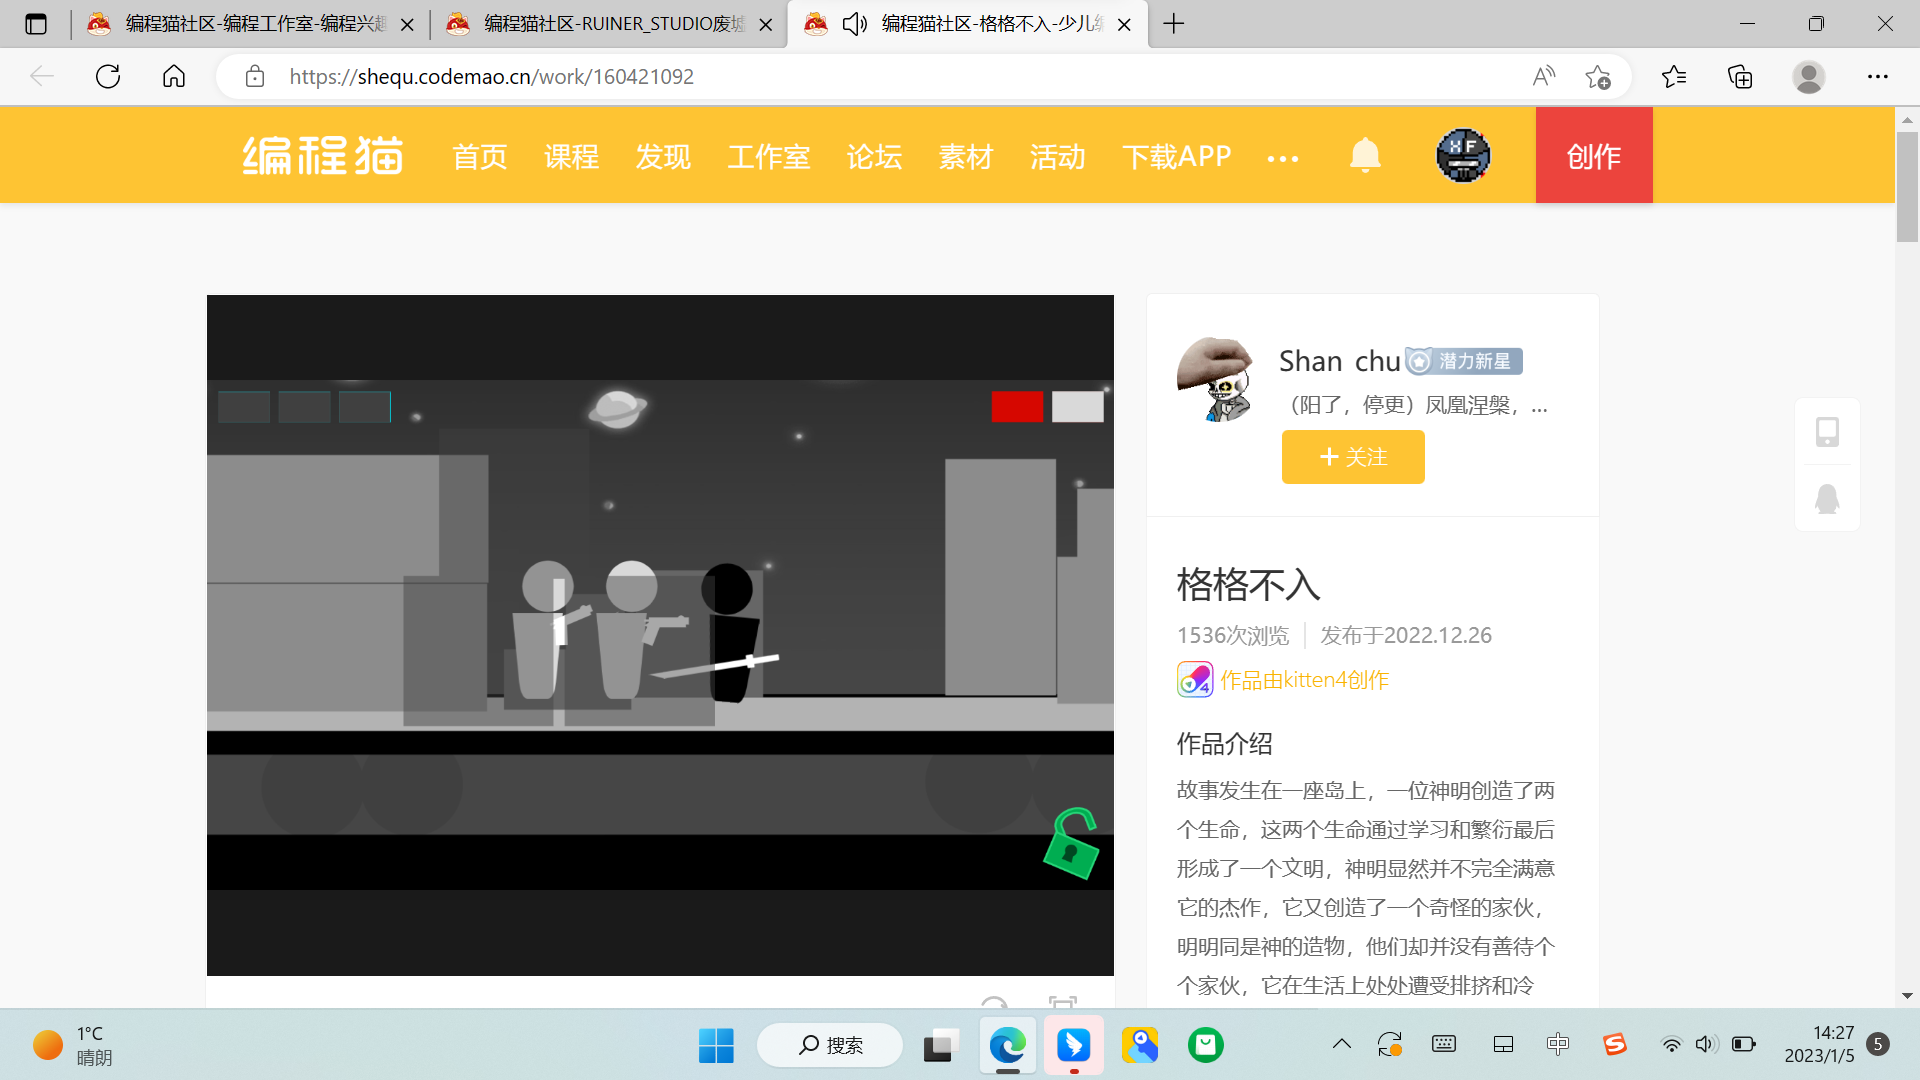Click the taskbar 搜索 search box
The width and height of the screenshot is (1920, 1080).
pyautogui.click(x=830, y=1045)
